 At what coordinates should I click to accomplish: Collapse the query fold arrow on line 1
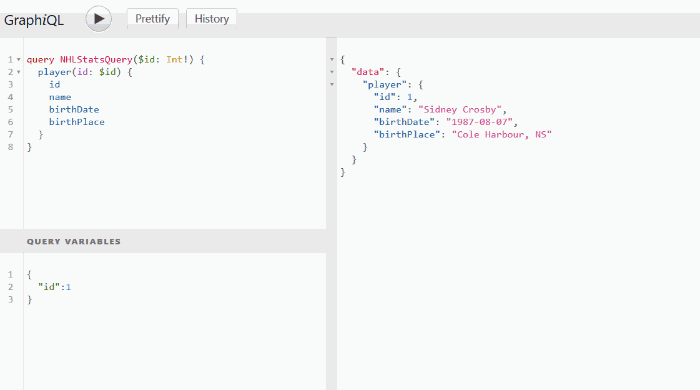19,59
